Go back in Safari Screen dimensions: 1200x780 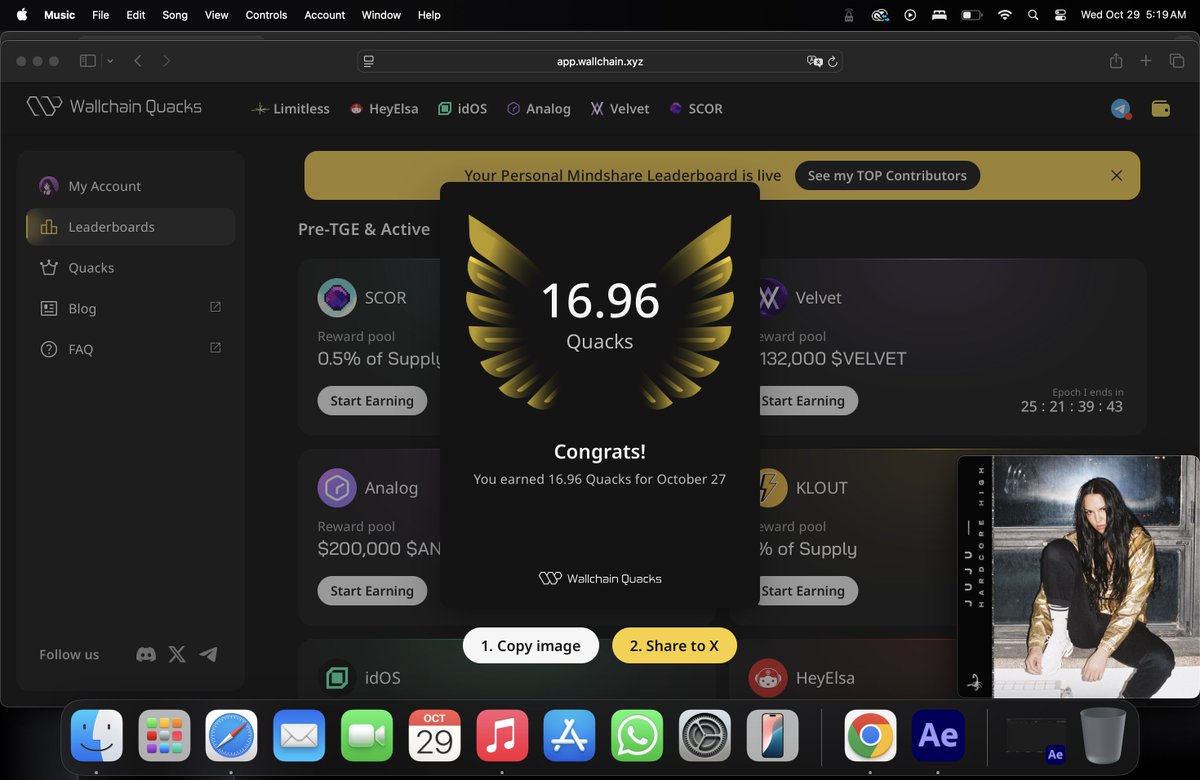[x=138, y=61]
